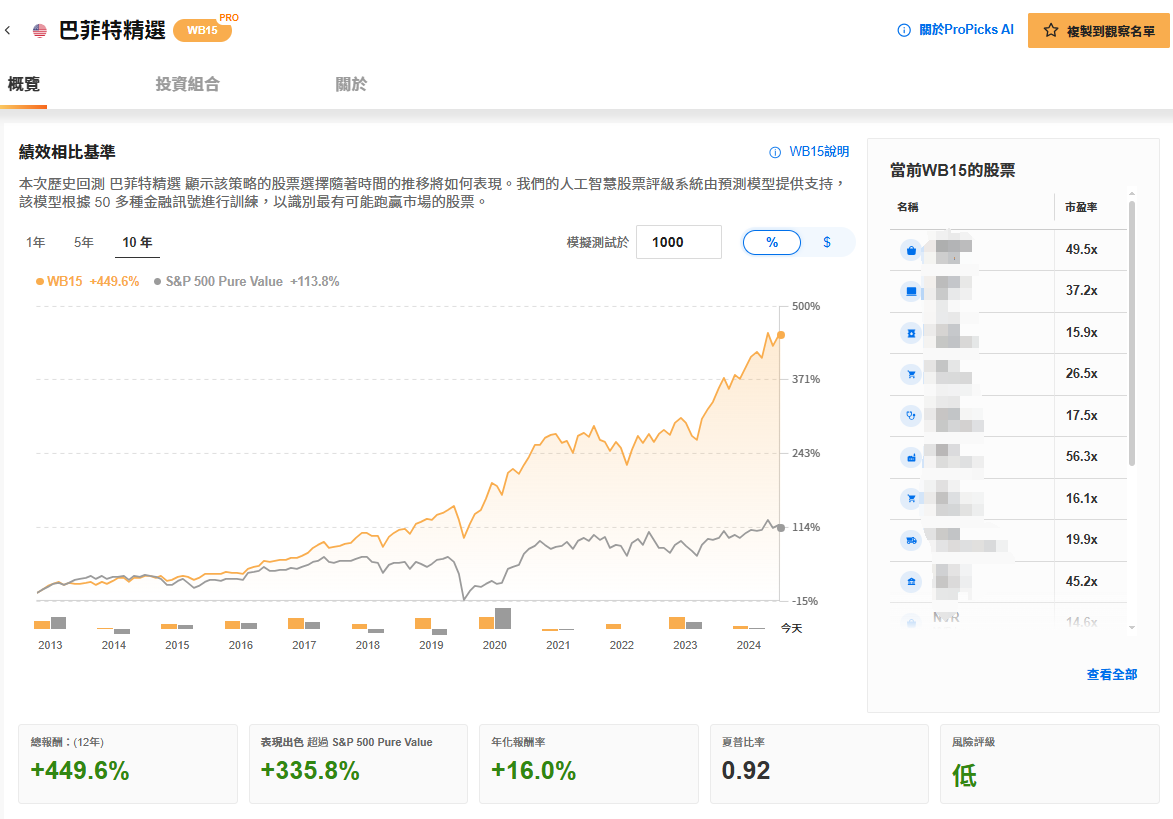Click gray S&P 500 Pure Value legend dot
This screenshot has width=1173, height=819.
157,282
